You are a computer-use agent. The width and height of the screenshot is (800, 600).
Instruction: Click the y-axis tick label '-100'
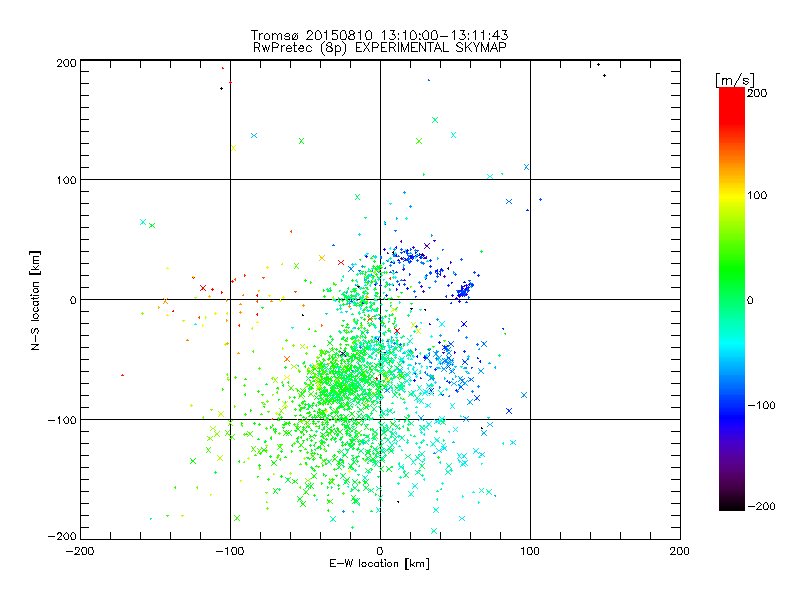point(62,420)
